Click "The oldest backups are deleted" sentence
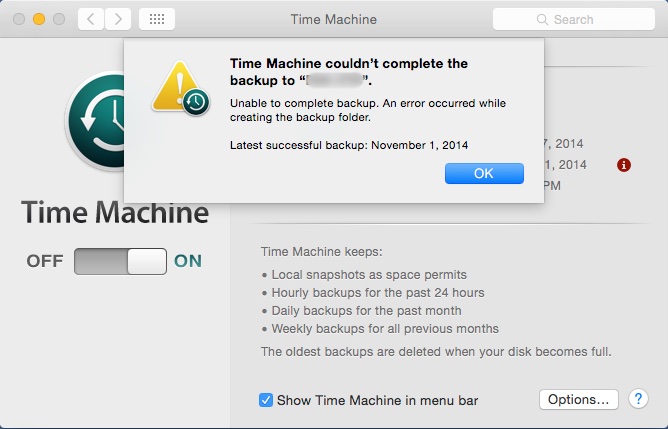668x429 pixels. [436, 352]
